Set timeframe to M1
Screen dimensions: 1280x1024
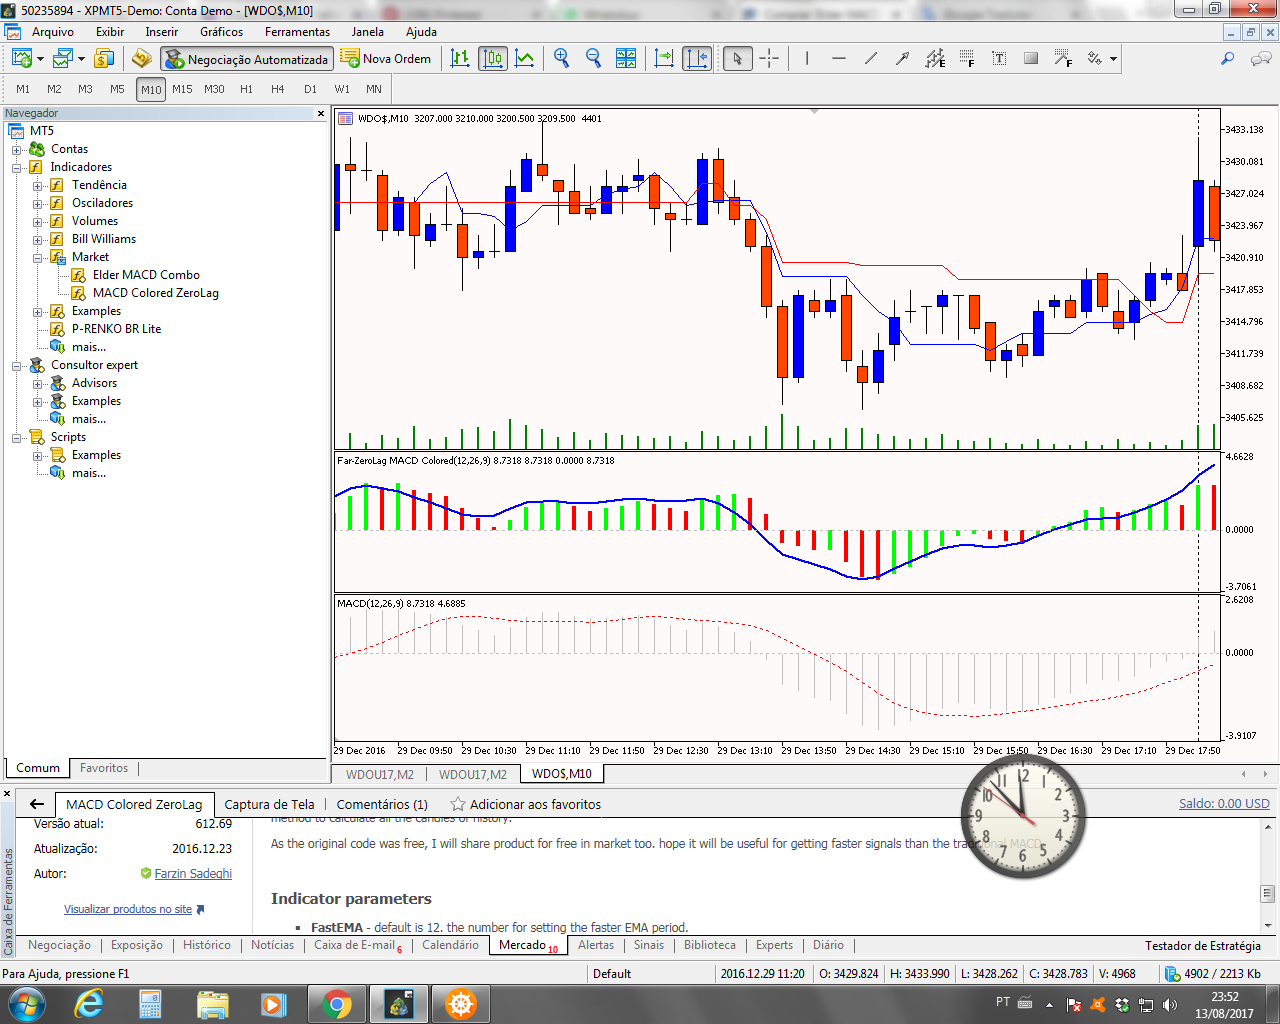pyautogui.click(x=23, y=89)
